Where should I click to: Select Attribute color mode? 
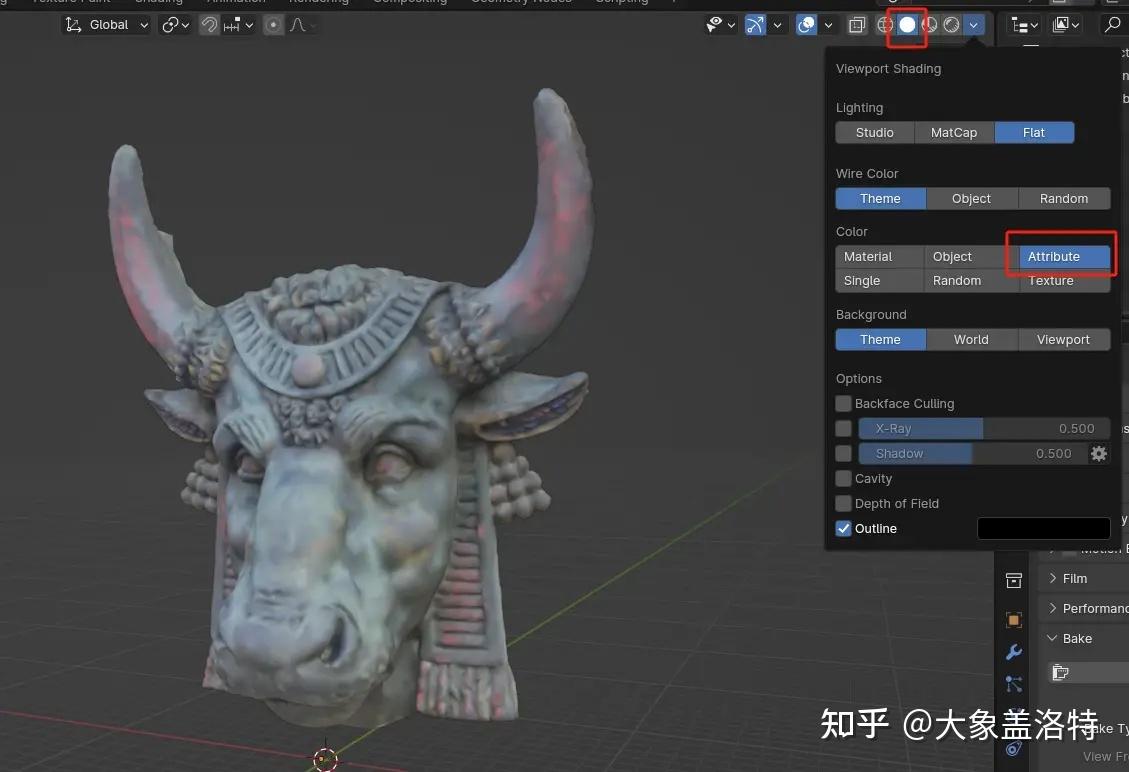coord(1064,256)
